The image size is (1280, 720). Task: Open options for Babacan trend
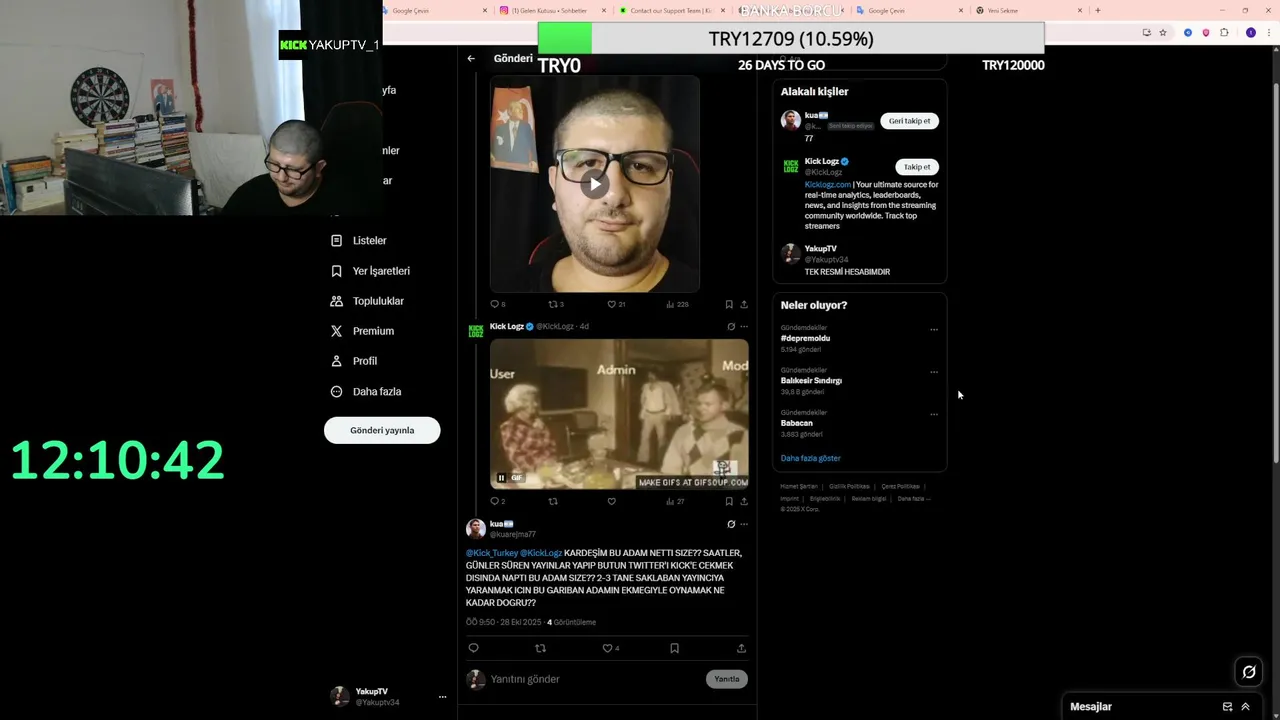click(934, 414)
